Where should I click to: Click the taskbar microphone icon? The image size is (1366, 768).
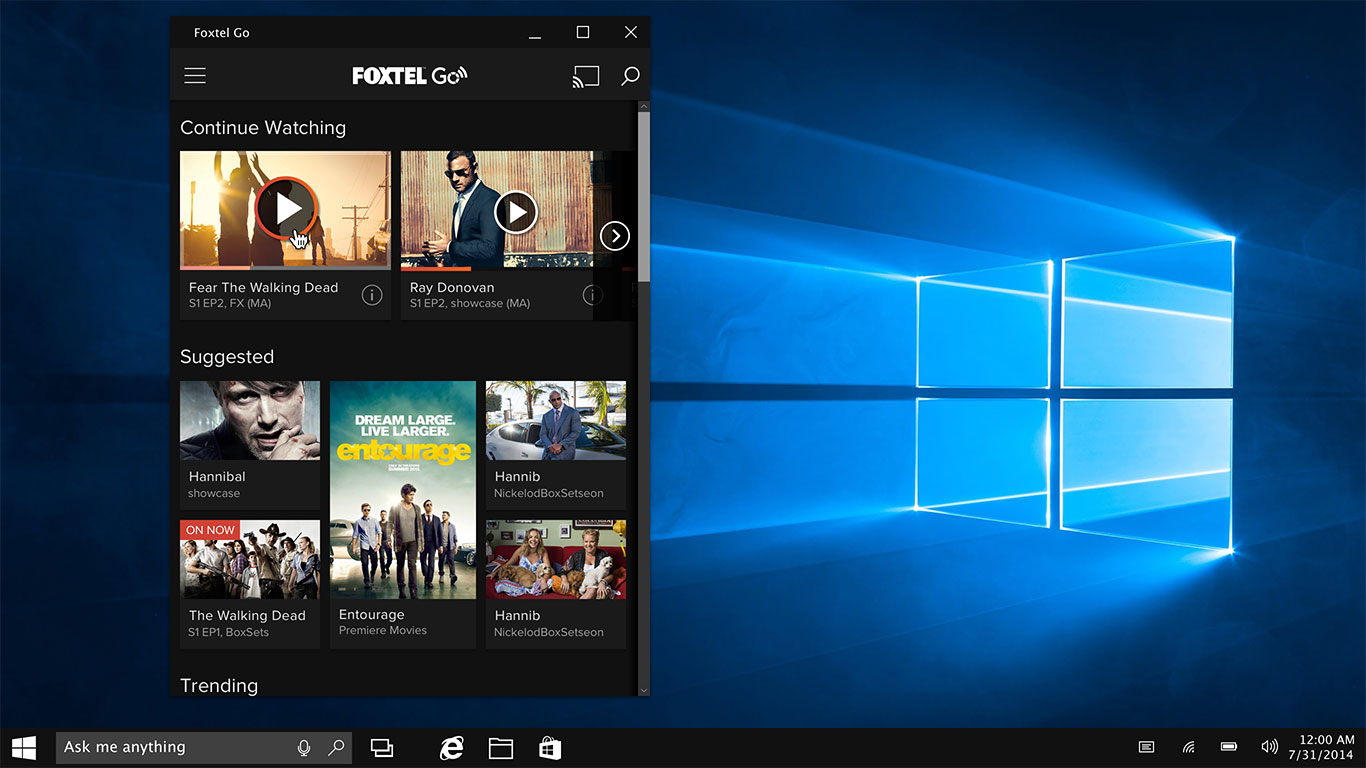(304, 747)
